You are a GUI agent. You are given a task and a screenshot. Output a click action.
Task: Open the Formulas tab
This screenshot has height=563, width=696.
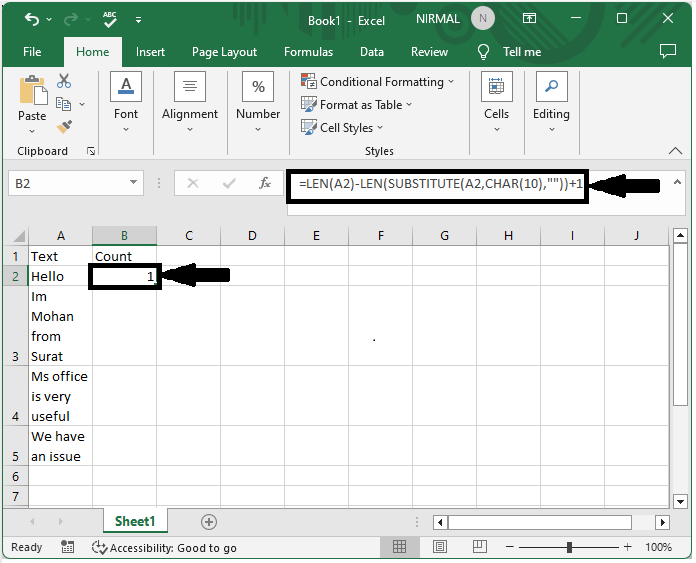point(308,52)
